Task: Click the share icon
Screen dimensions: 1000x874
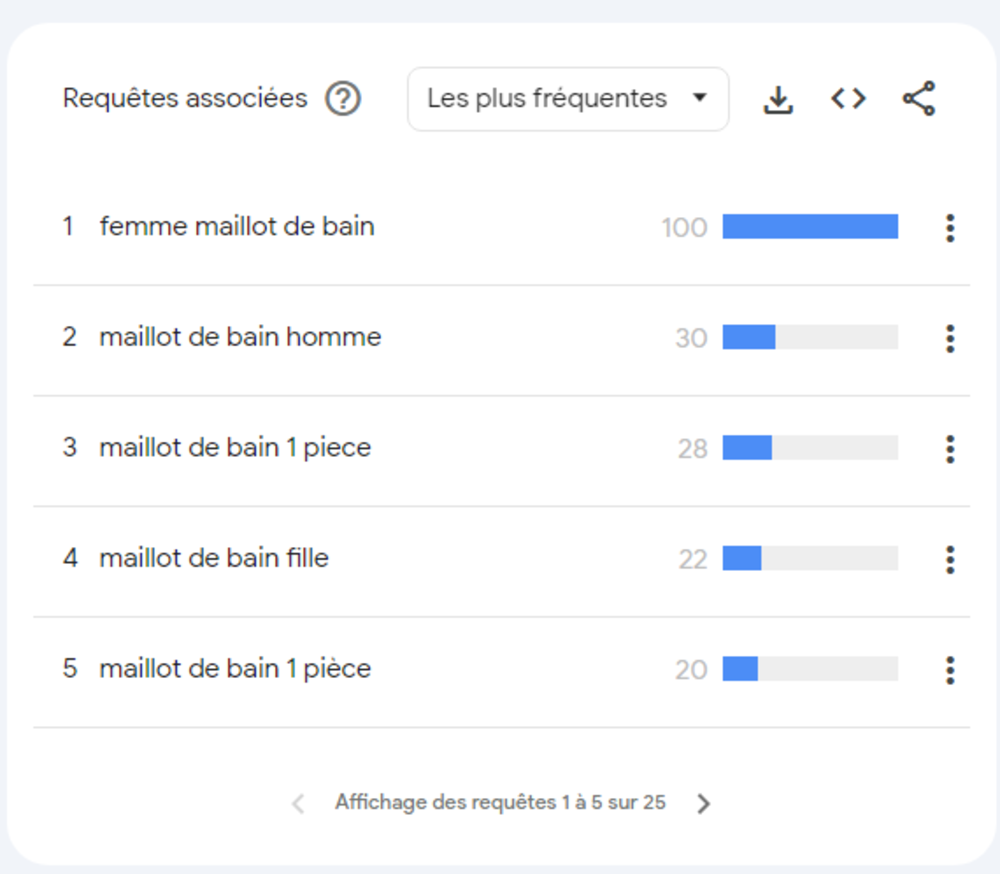Action: [918, 99]
